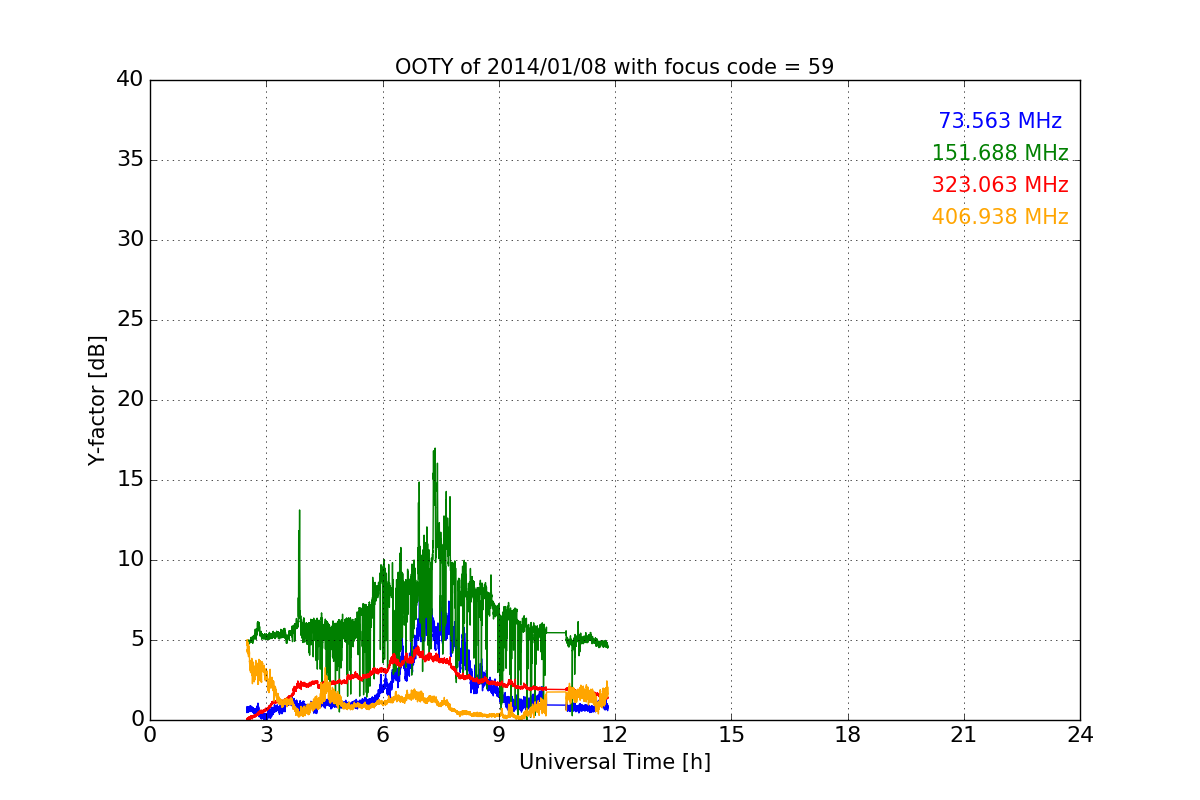Click the y-axis tick label 30

click(x=131, y=240)
